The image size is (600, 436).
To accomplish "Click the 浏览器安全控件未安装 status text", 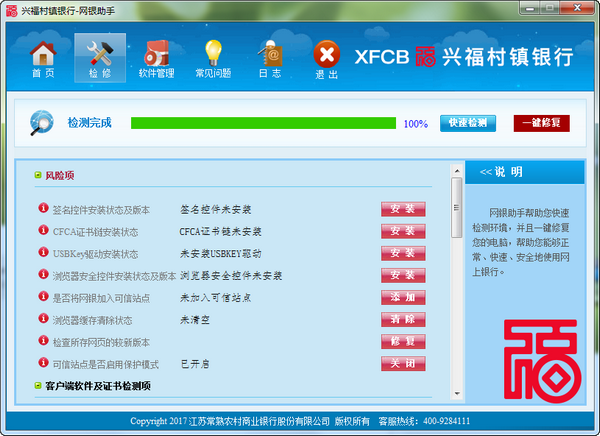I will click(231, 276).
